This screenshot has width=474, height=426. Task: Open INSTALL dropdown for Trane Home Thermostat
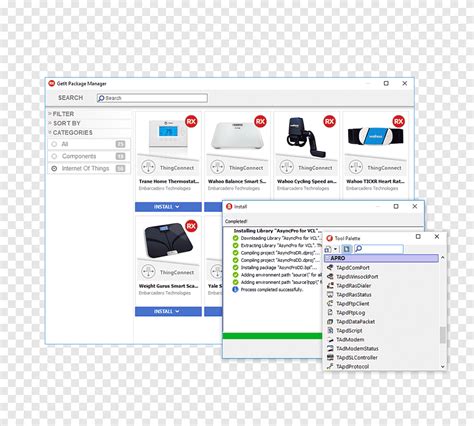pos(177,207)
